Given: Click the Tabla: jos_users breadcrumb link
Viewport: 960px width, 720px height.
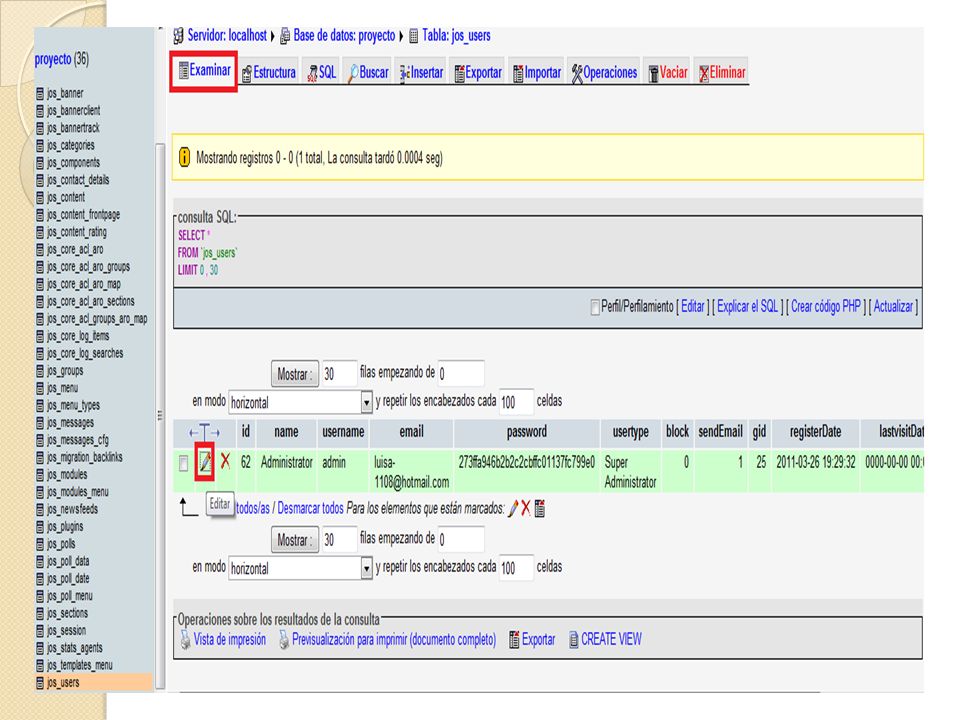Looking at the screenshot, I should click(456, 36).
